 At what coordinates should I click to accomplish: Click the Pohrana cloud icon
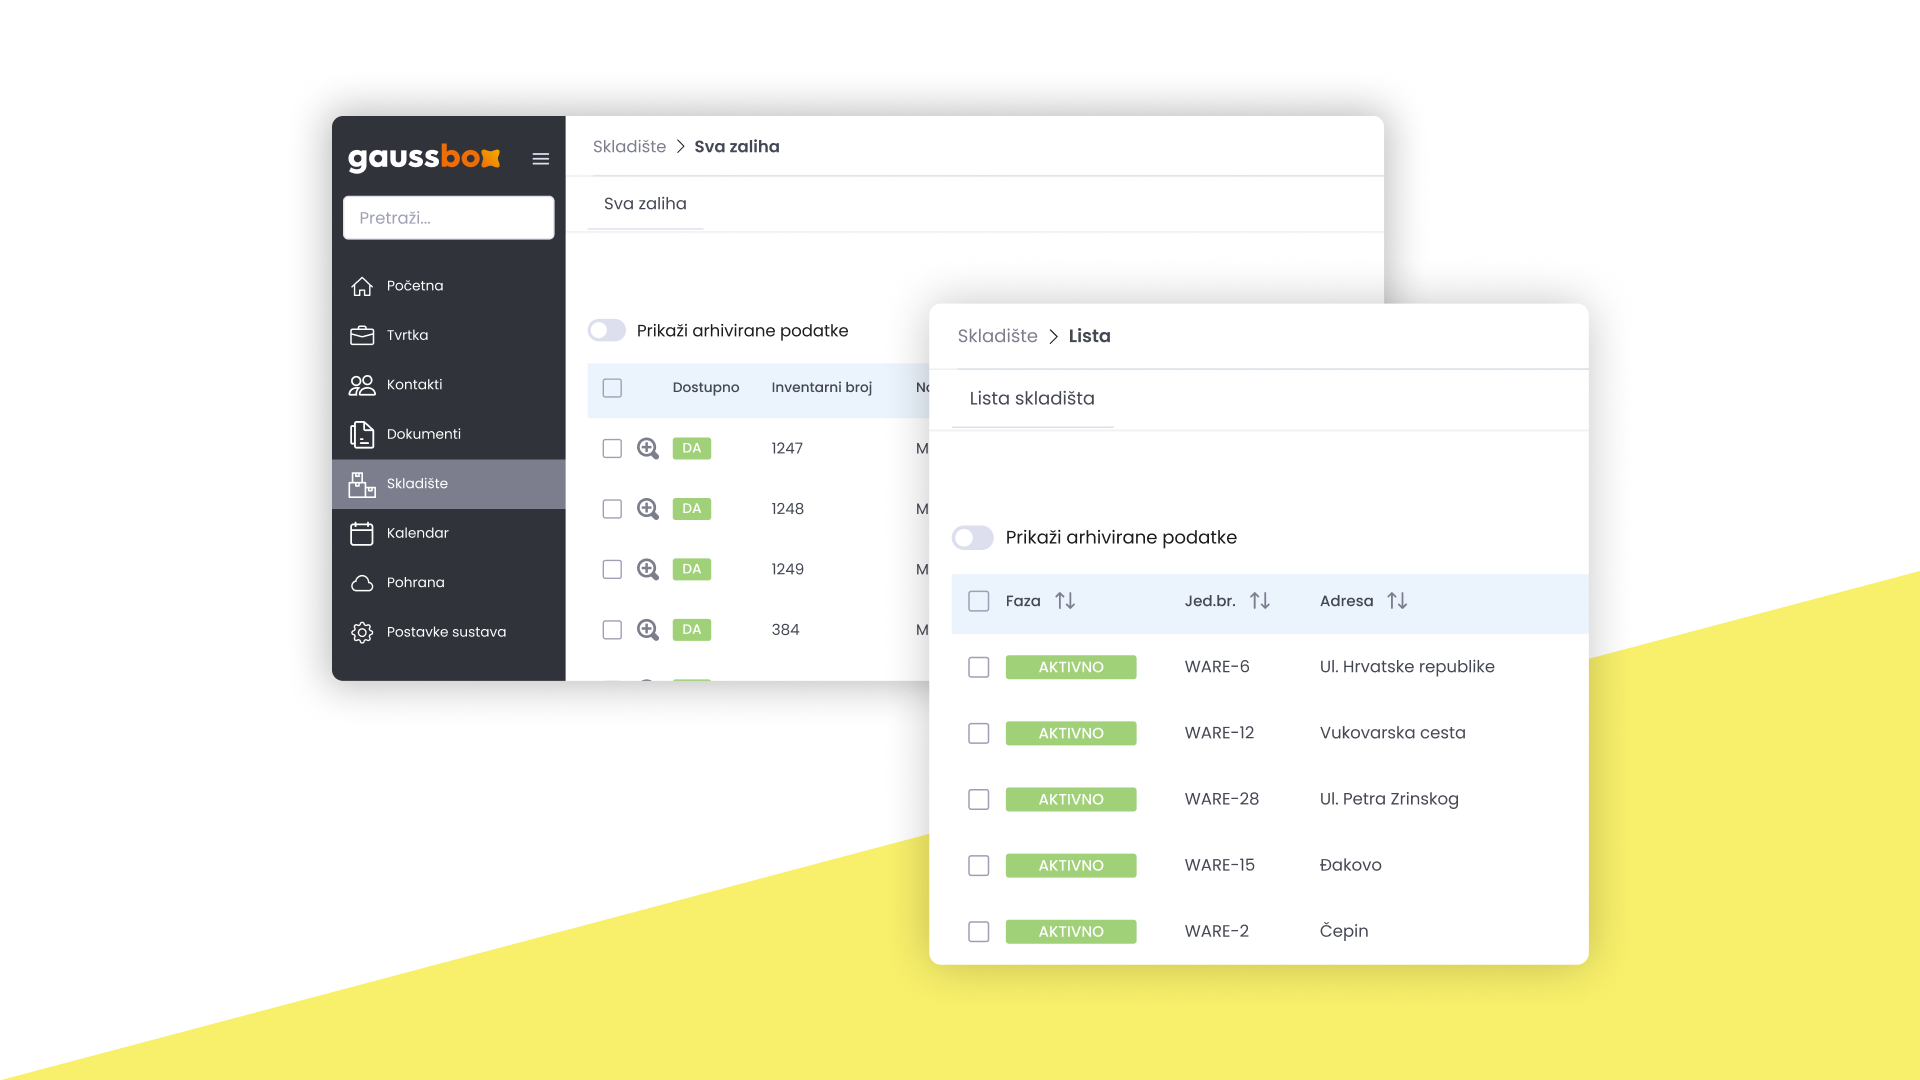[362, 583]
